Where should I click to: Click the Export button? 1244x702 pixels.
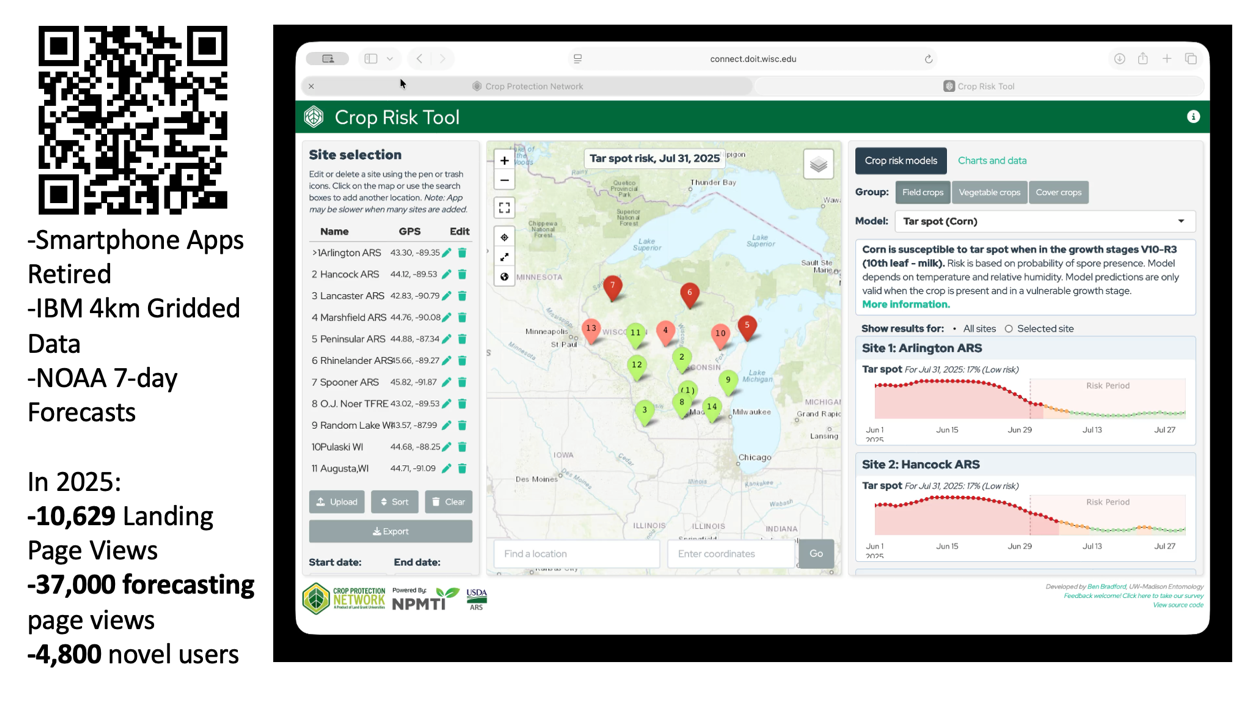[391, 531]
